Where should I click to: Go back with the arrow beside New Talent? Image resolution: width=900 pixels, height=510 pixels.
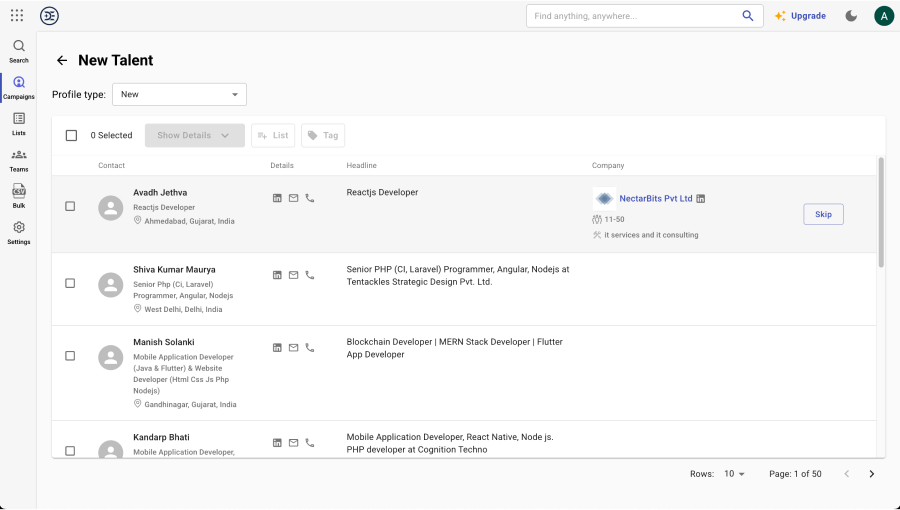62,60
